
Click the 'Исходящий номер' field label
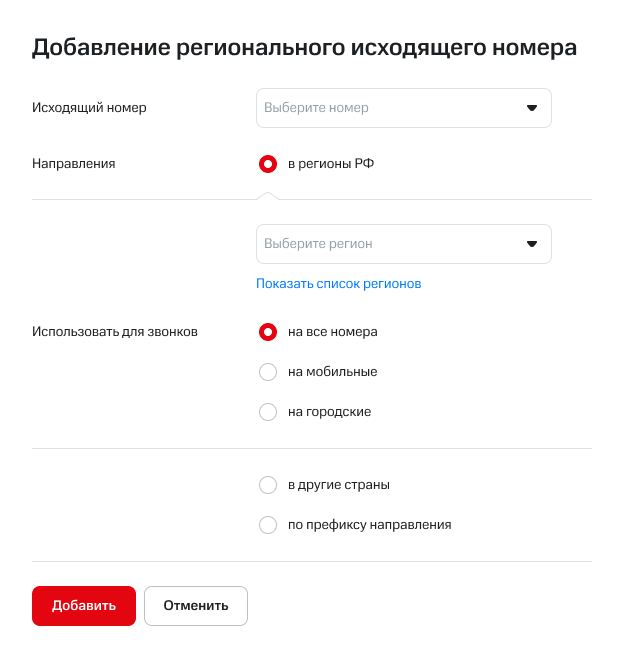[89, 108]
